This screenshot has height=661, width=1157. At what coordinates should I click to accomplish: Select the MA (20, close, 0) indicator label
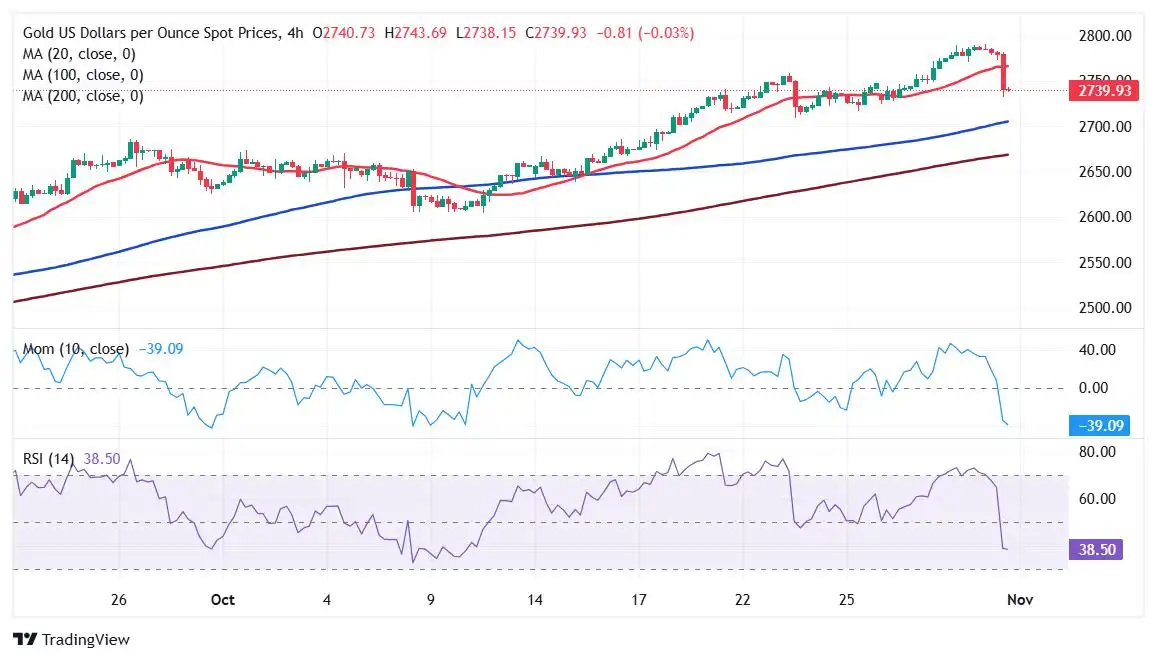point(79,54)
